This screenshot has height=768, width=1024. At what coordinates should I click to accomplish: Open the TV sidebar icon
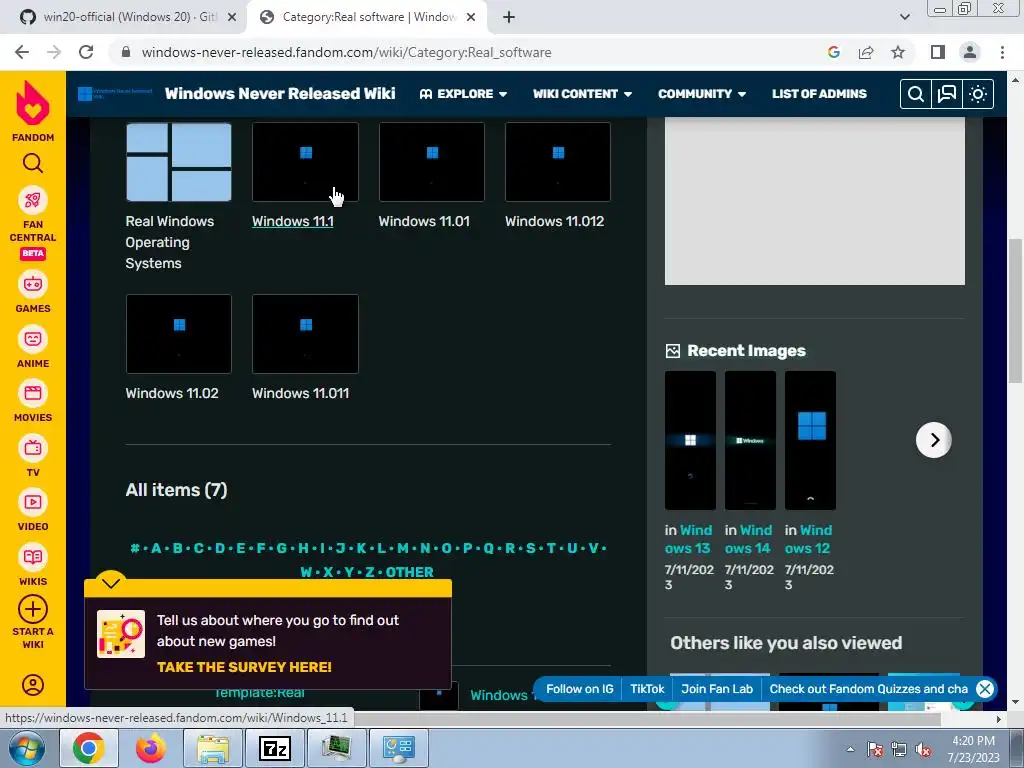click(33, 448)
